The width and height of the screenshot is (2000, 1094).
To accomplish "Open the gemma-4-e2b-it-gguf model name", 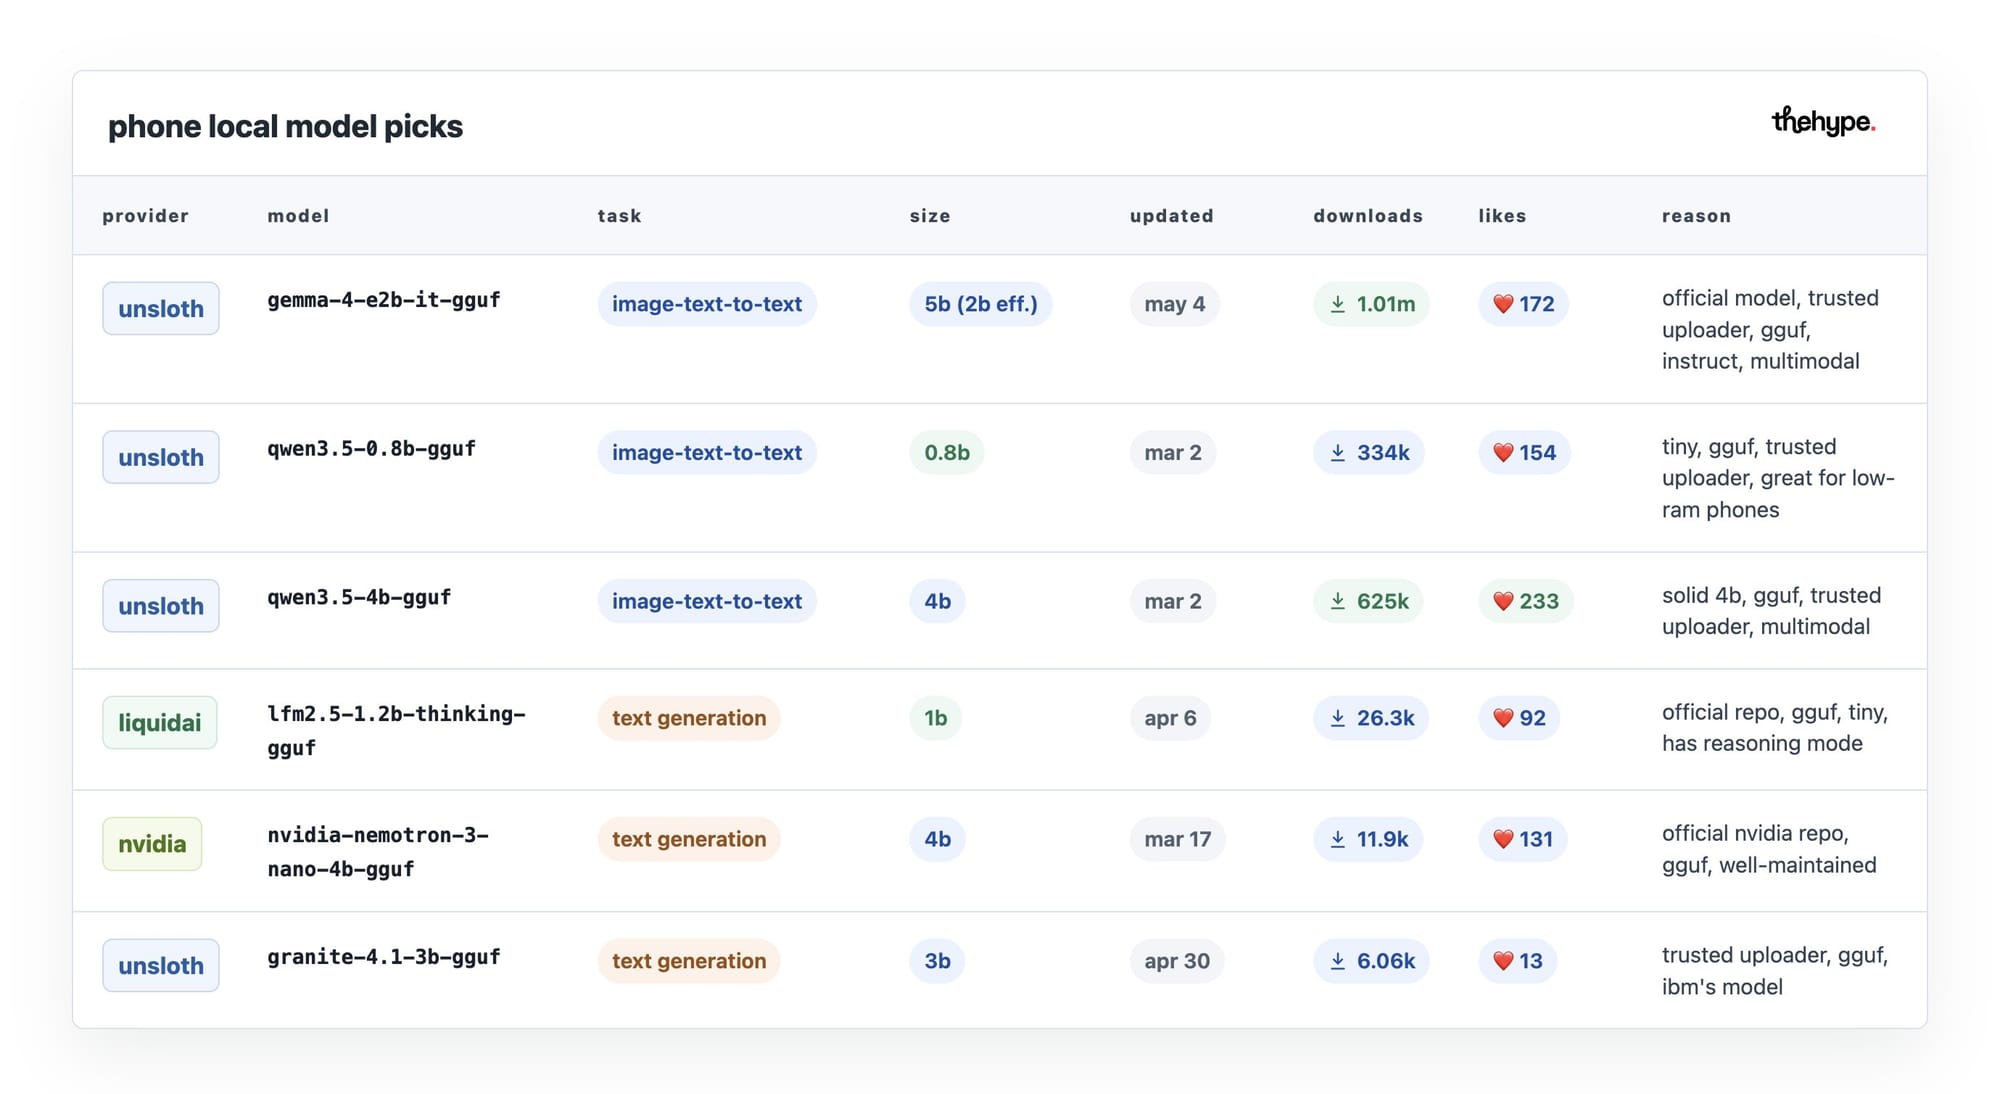I will [x=384, y=300].
